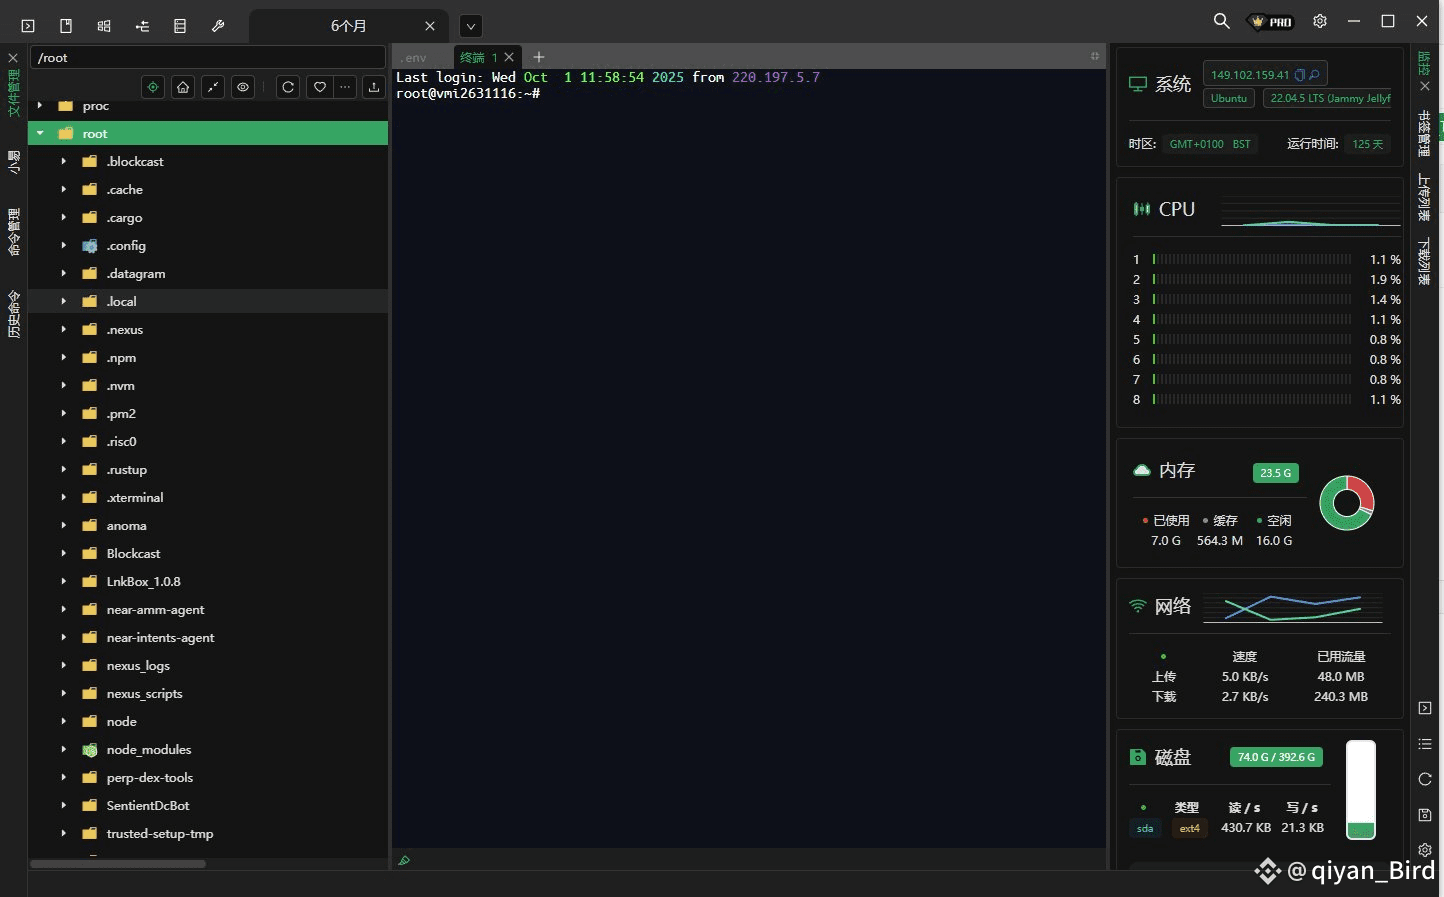Click the search magnifier in the title bar
1444x897 pixels.
1221,21
